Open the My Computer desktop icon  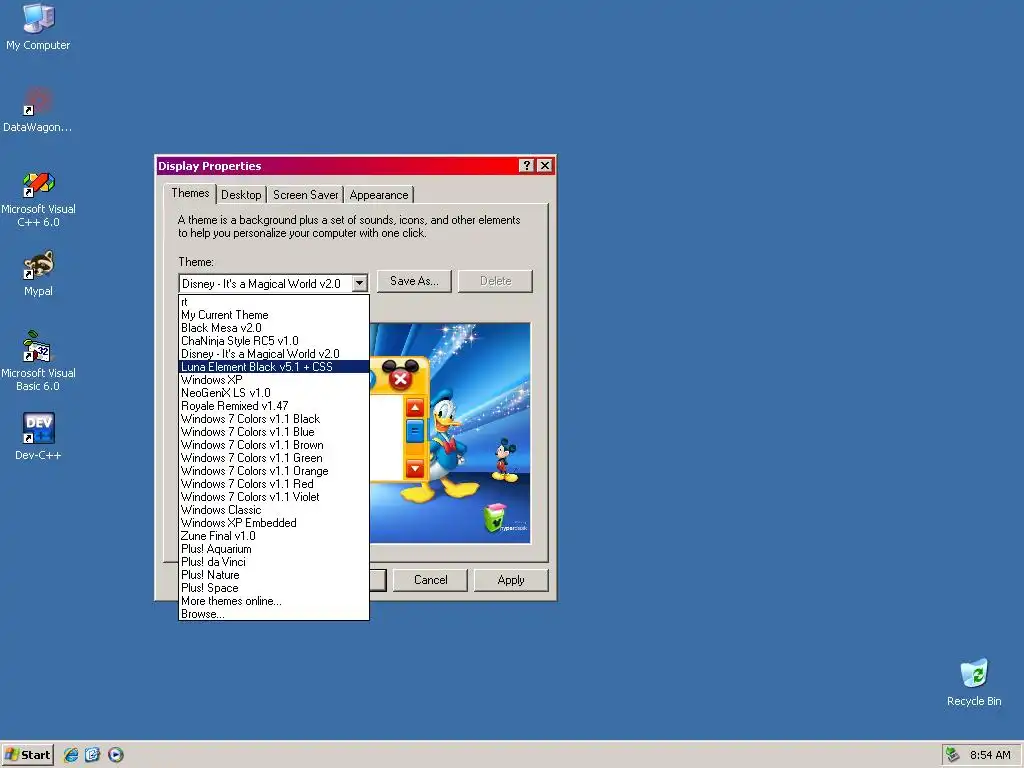pyautogui.click(x=38, y=26)
